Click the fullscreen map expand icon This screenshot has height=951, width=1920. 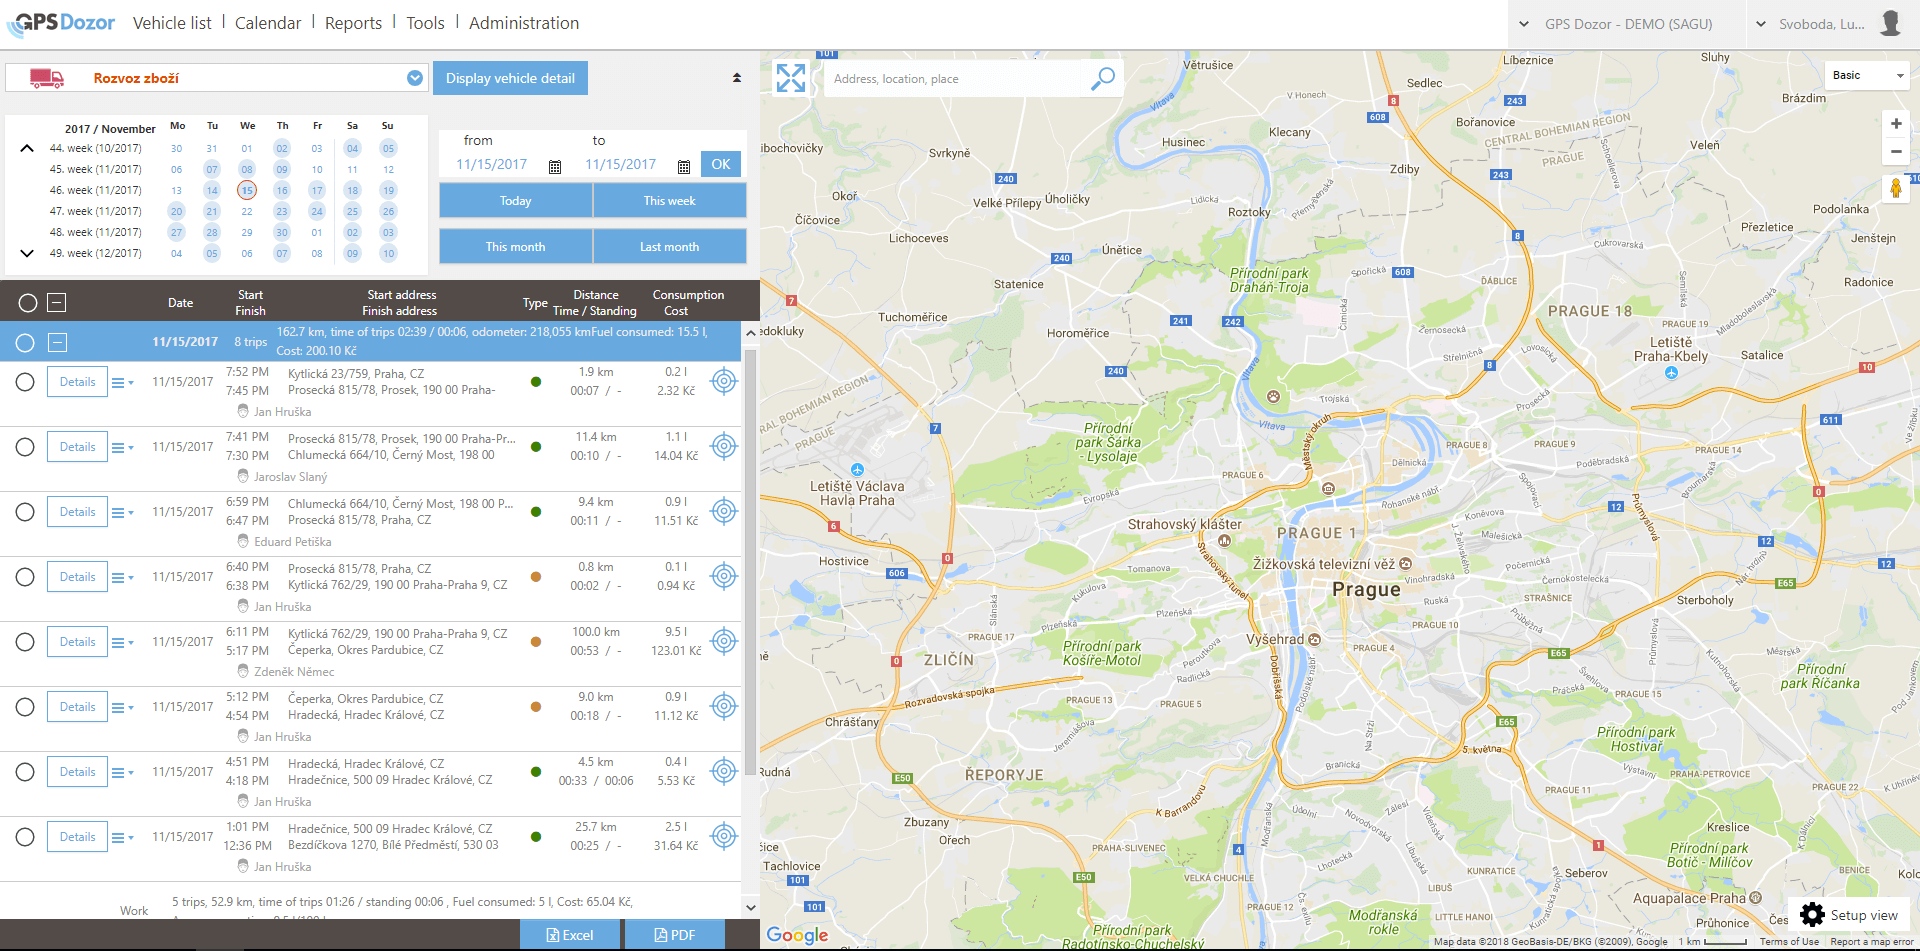coord(790,78)
